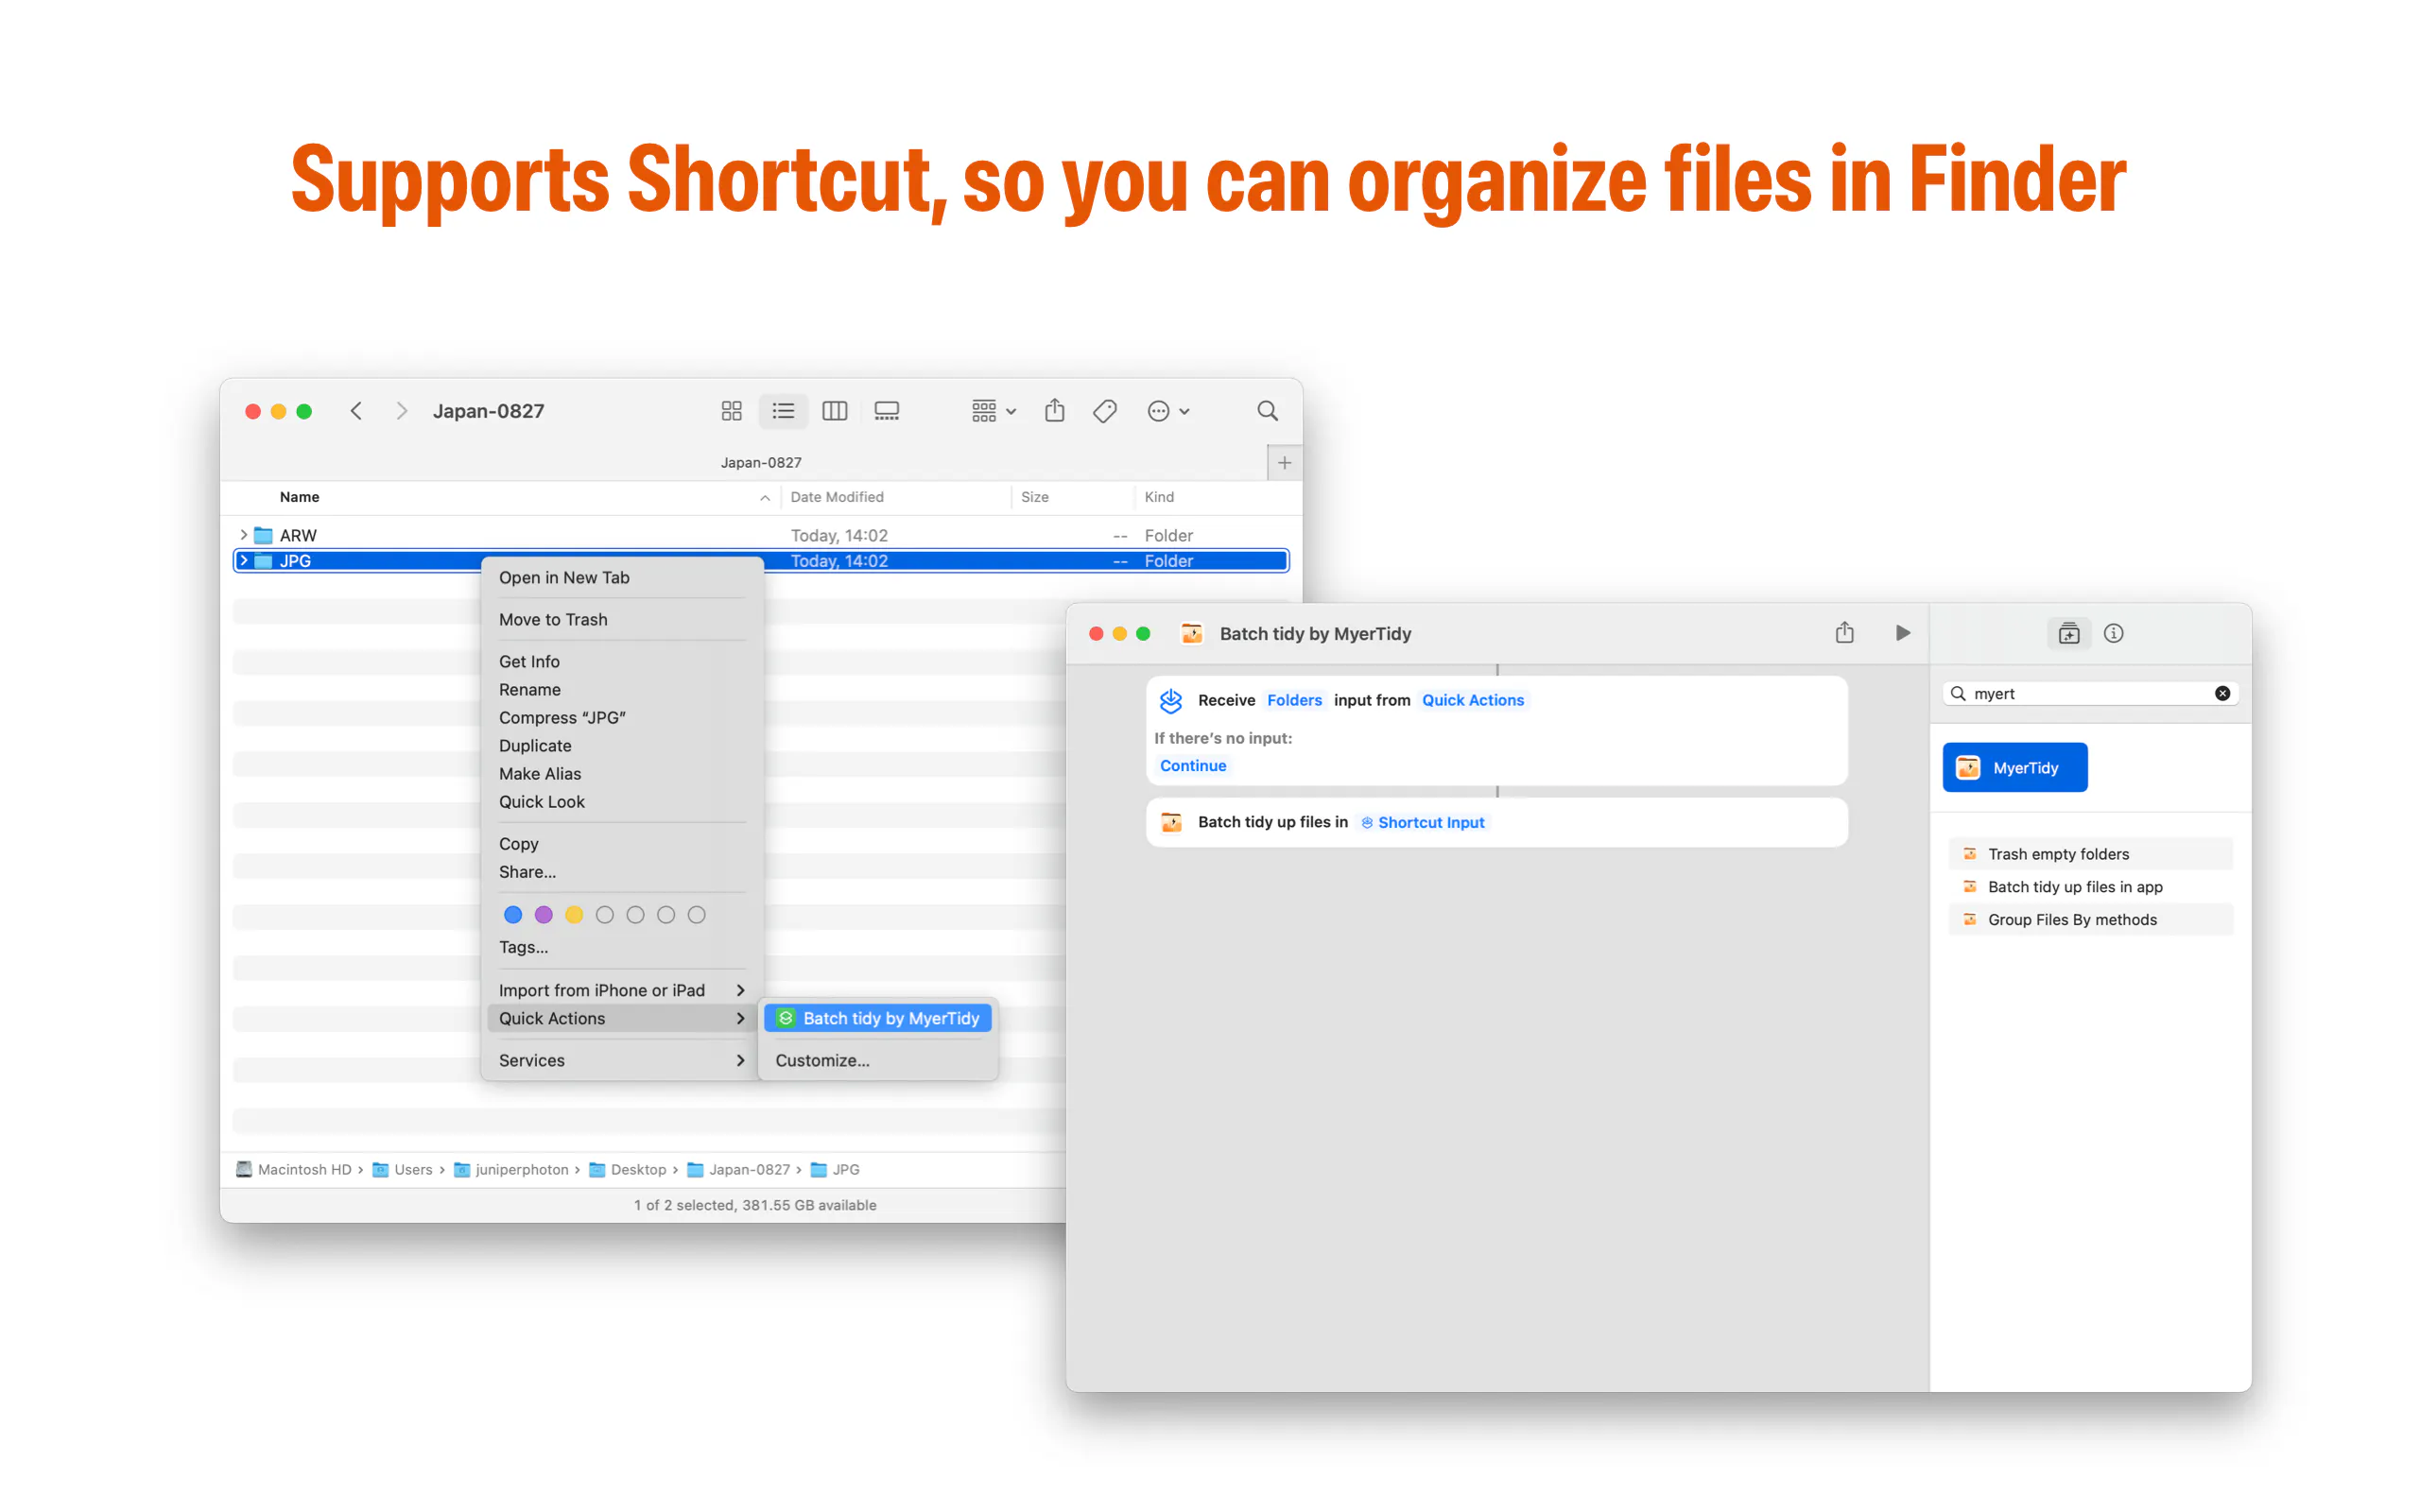Screen dimensions: 2420x1512
Task: Open shortcut details info panel
Action: [2113, 633]
